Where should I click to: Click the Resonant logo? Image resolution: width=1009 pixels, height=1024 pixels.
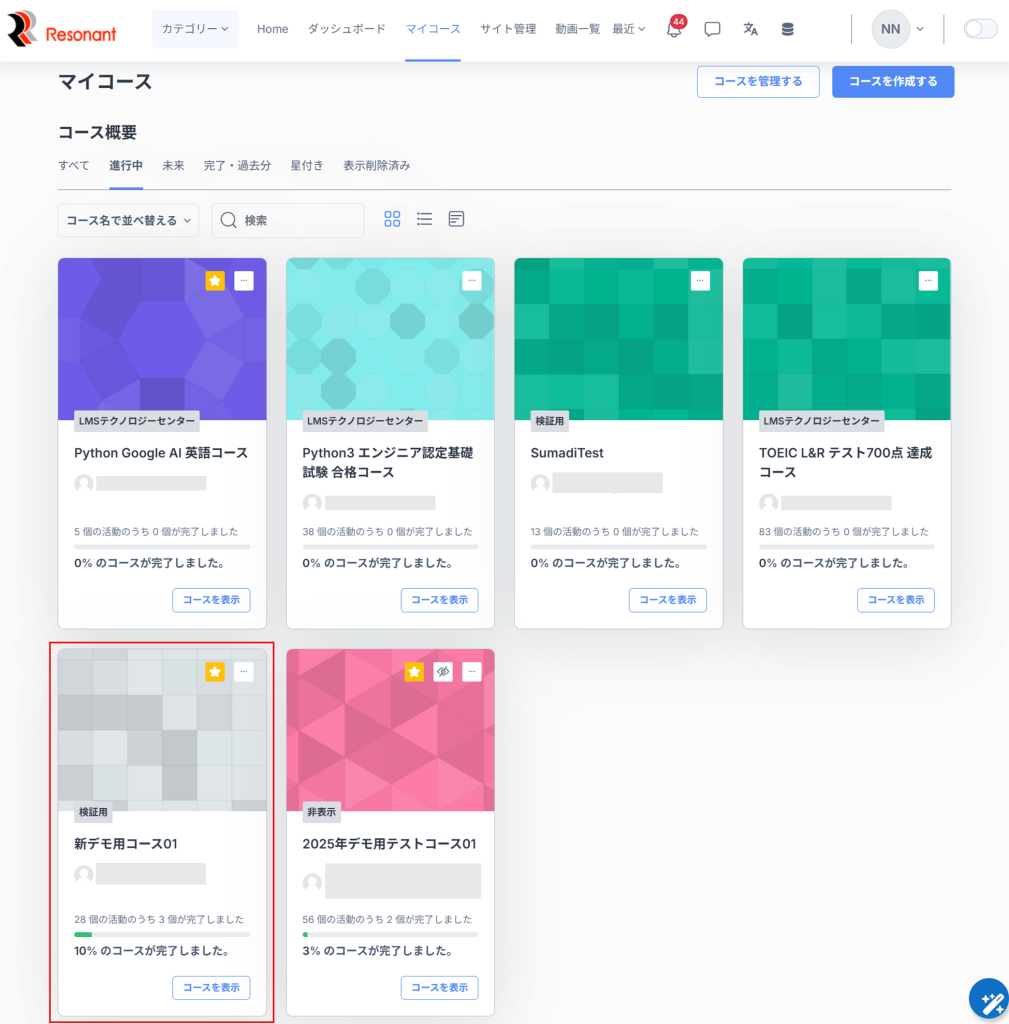tap(62, 30)
